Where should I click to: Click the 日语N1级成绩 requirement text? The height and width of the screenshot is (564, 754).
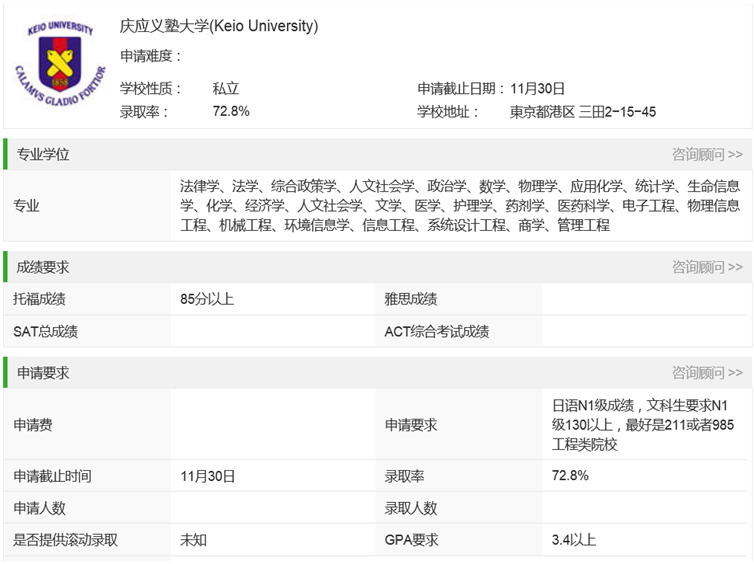tap(643, 425)
